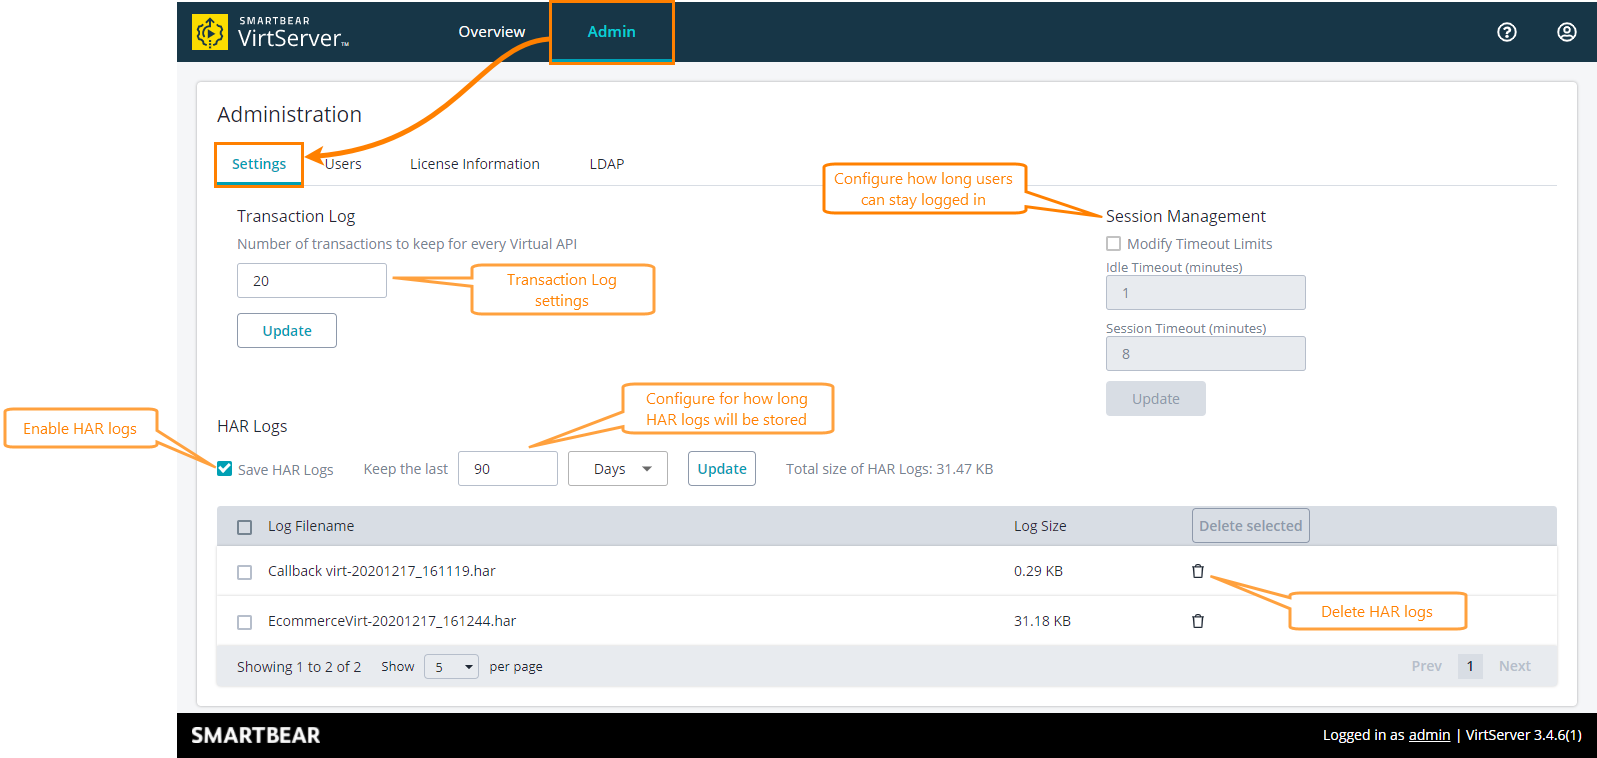Select all logs with header checkbox
Viewport: 1597px width, 758px height.
click(244, 527)
